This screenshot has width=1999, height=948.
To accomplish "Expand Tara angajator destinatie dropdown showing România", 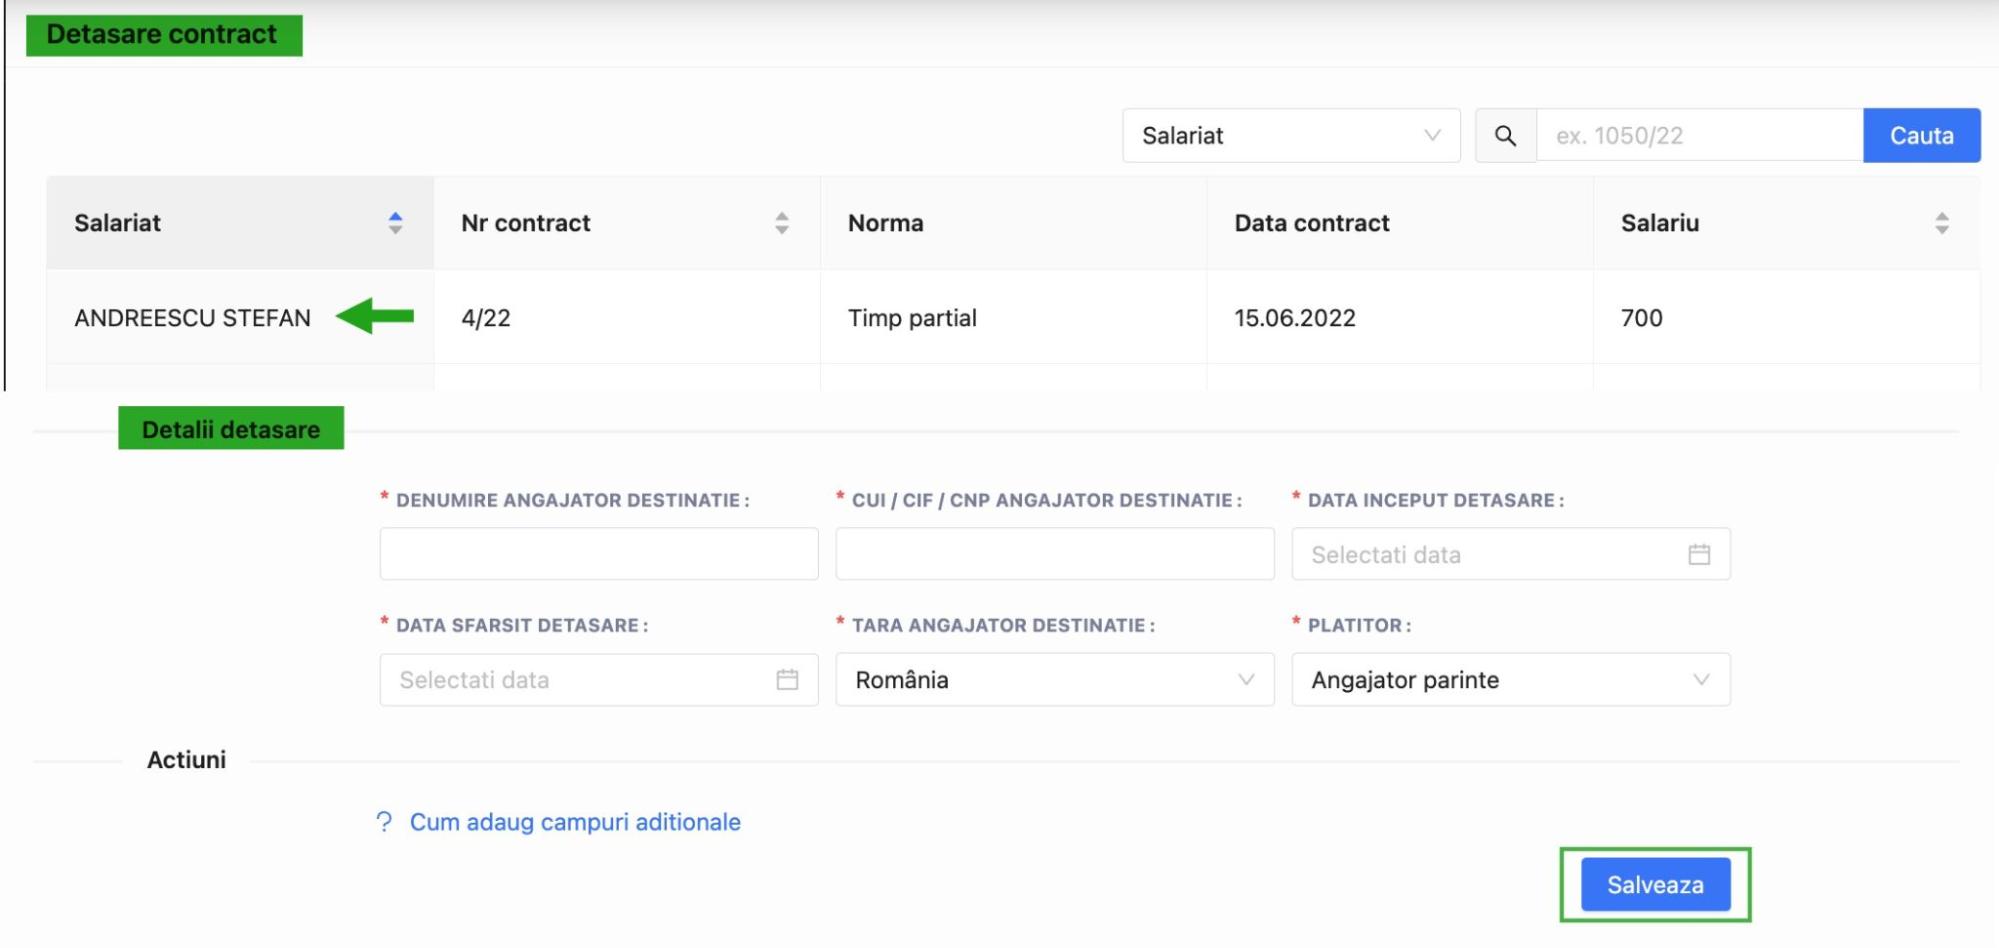I will [x=1055, y=680].
